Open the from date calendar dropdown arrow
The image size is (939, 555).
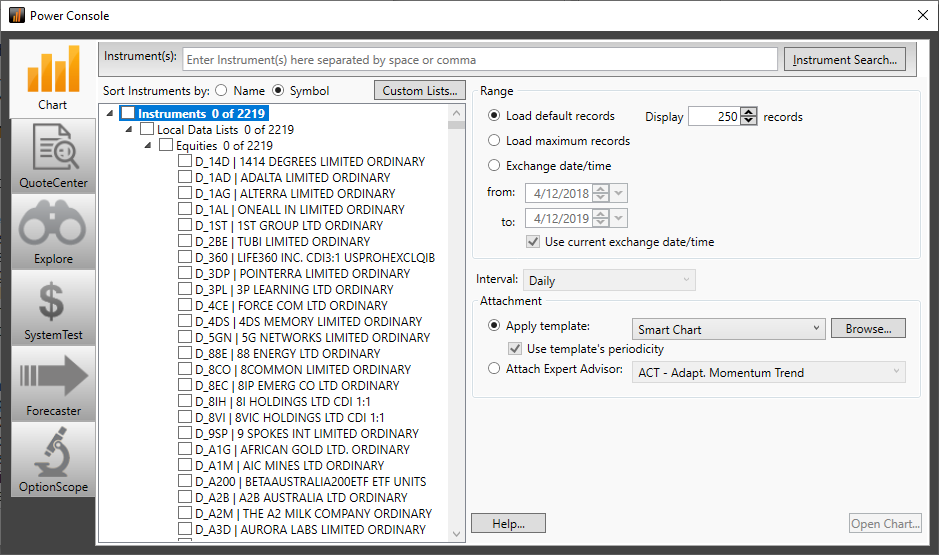(619, 193)
